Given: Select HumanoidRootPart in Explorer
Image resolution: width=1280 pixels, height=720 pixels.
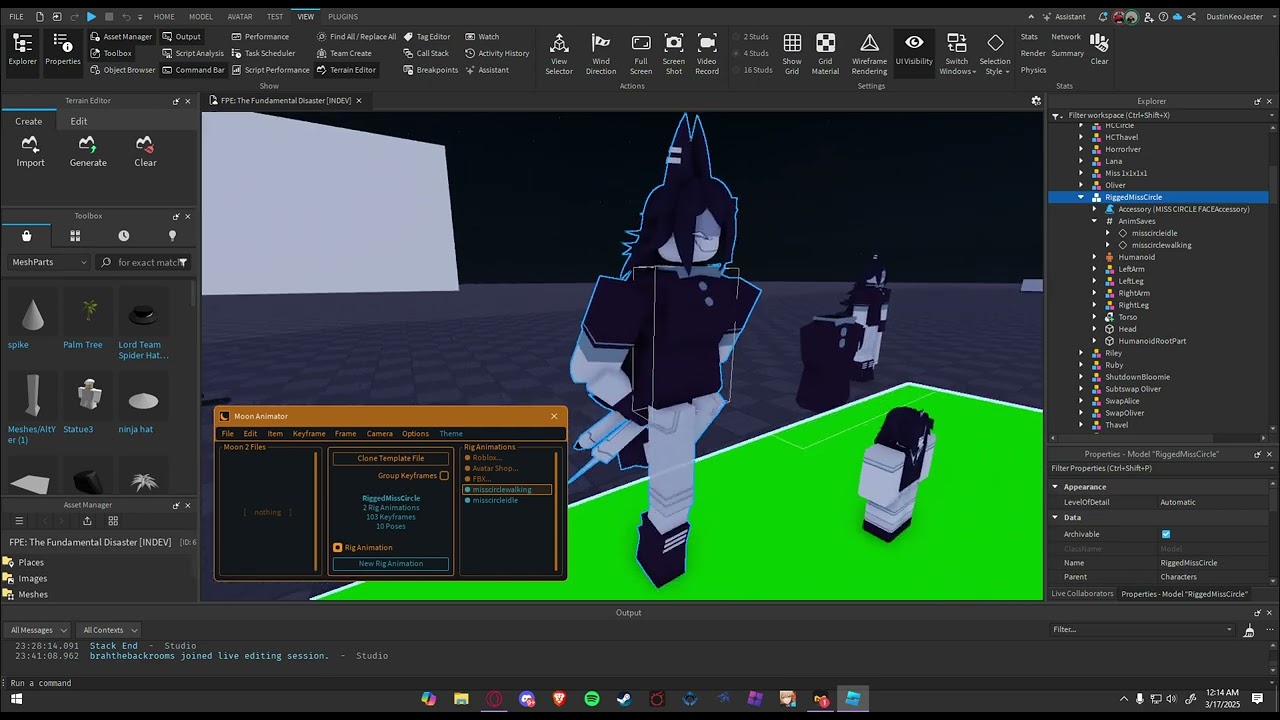Looking at the screenshot, I should tap(1152, 341).
